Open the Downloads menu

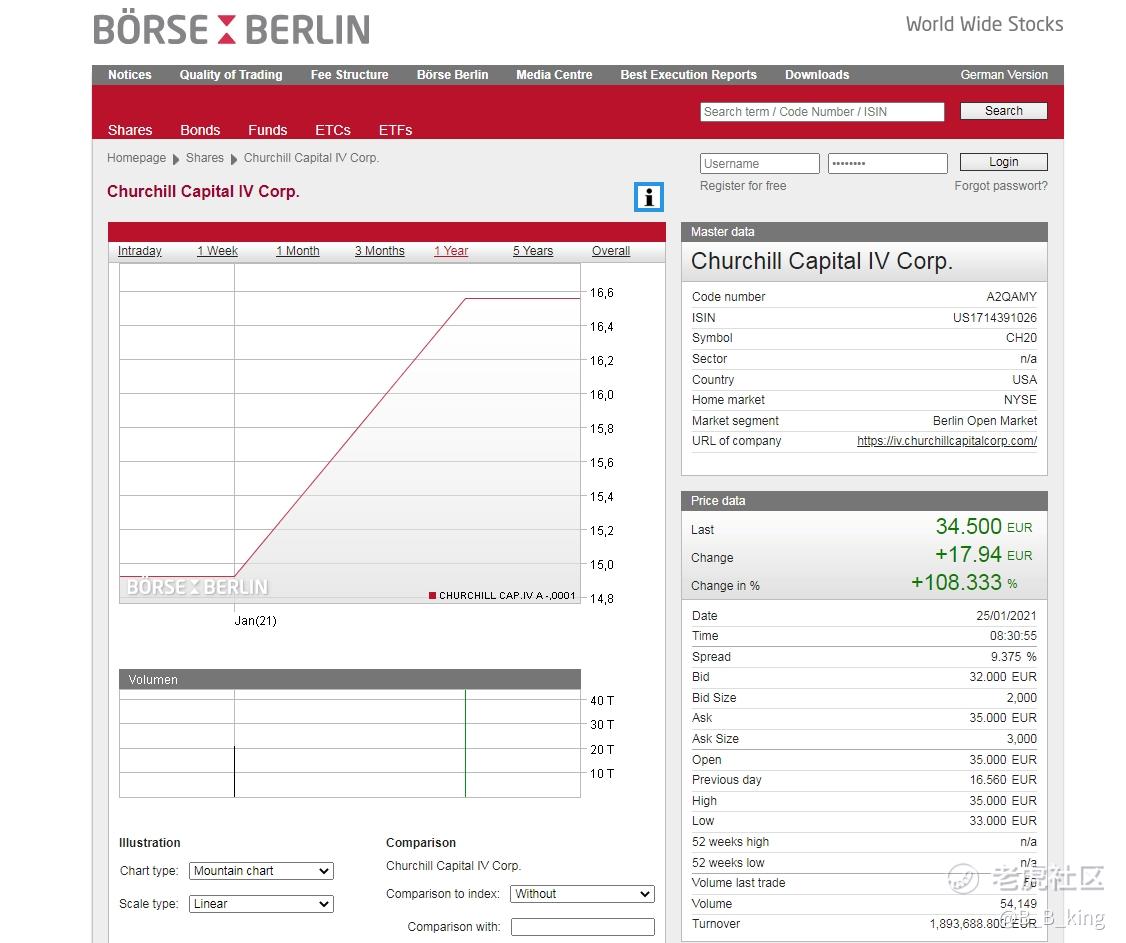817,75
